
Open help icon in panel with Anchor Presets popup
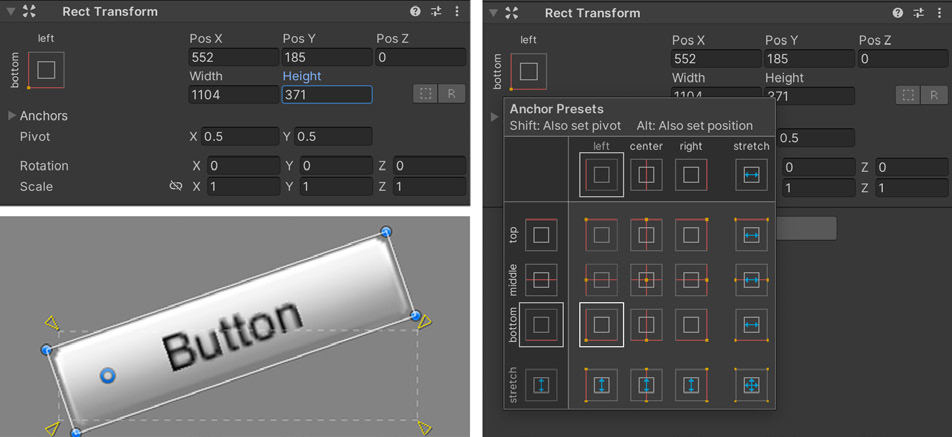click(x=898, y=13)
